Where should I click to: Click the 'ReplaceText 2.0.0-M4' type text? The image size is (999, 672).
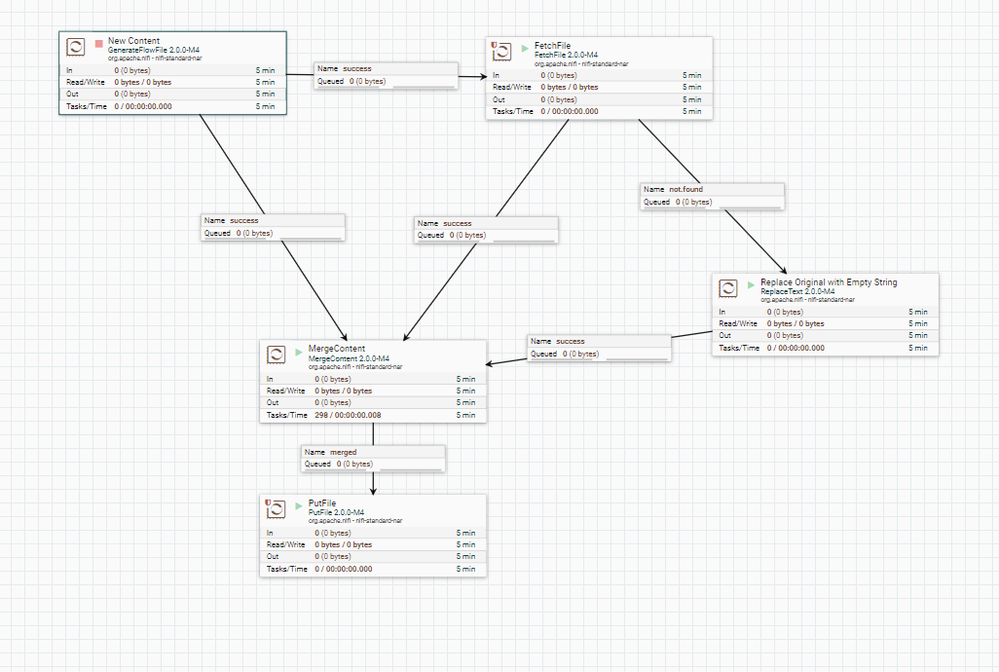[x=798, y=292]
